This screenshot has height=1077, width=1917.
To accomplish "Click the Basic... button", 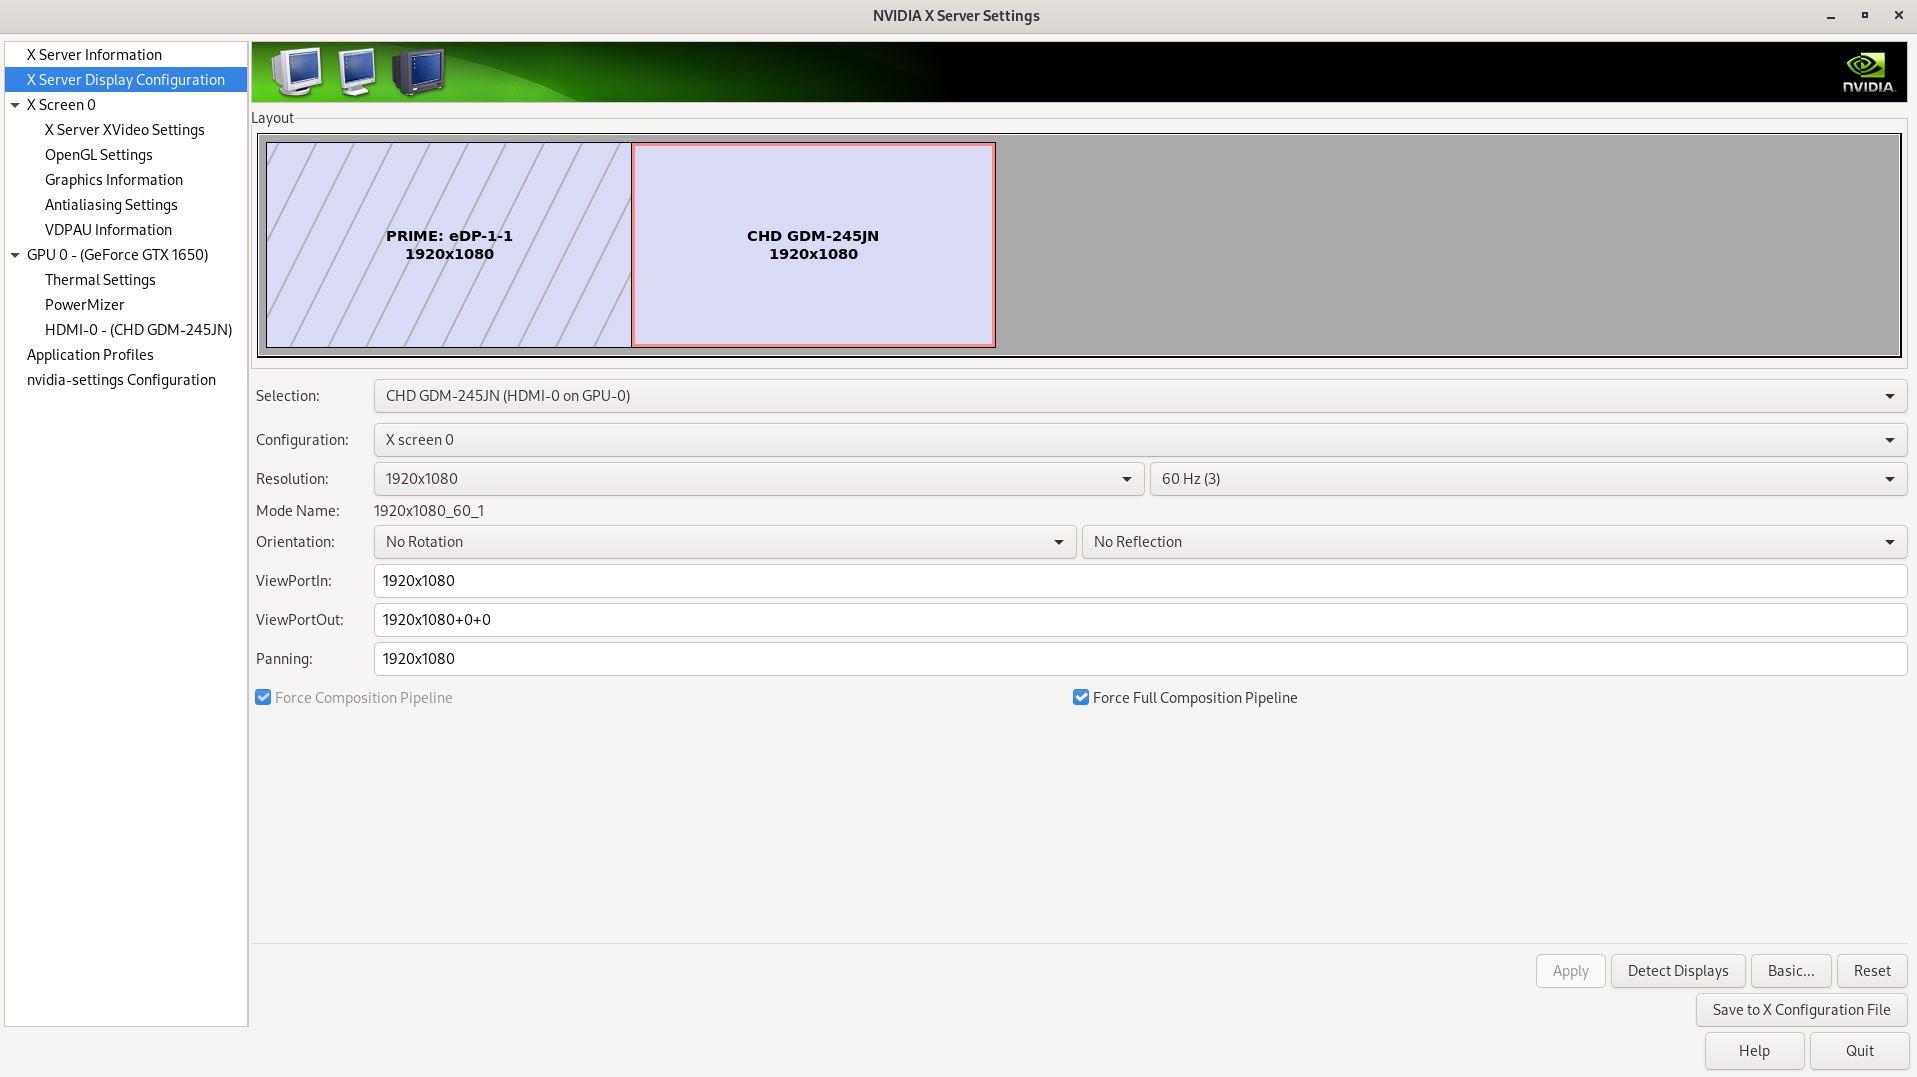I will click(1790, 971).
